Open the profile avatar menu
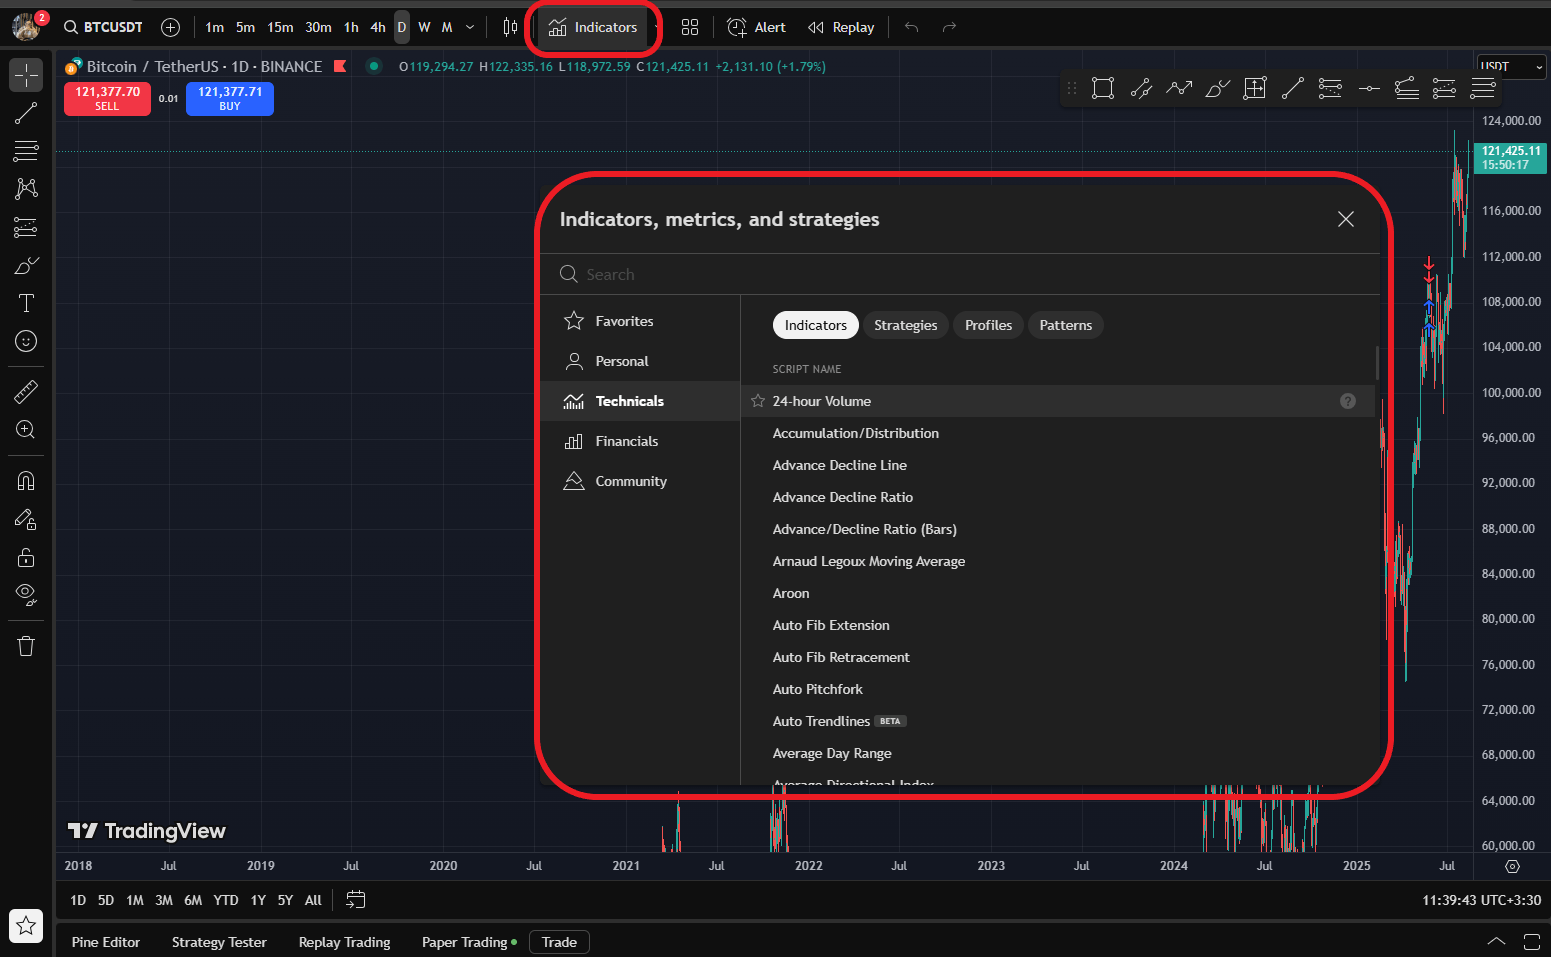This screenshot has width=1551, height=957. coord(26,27)
